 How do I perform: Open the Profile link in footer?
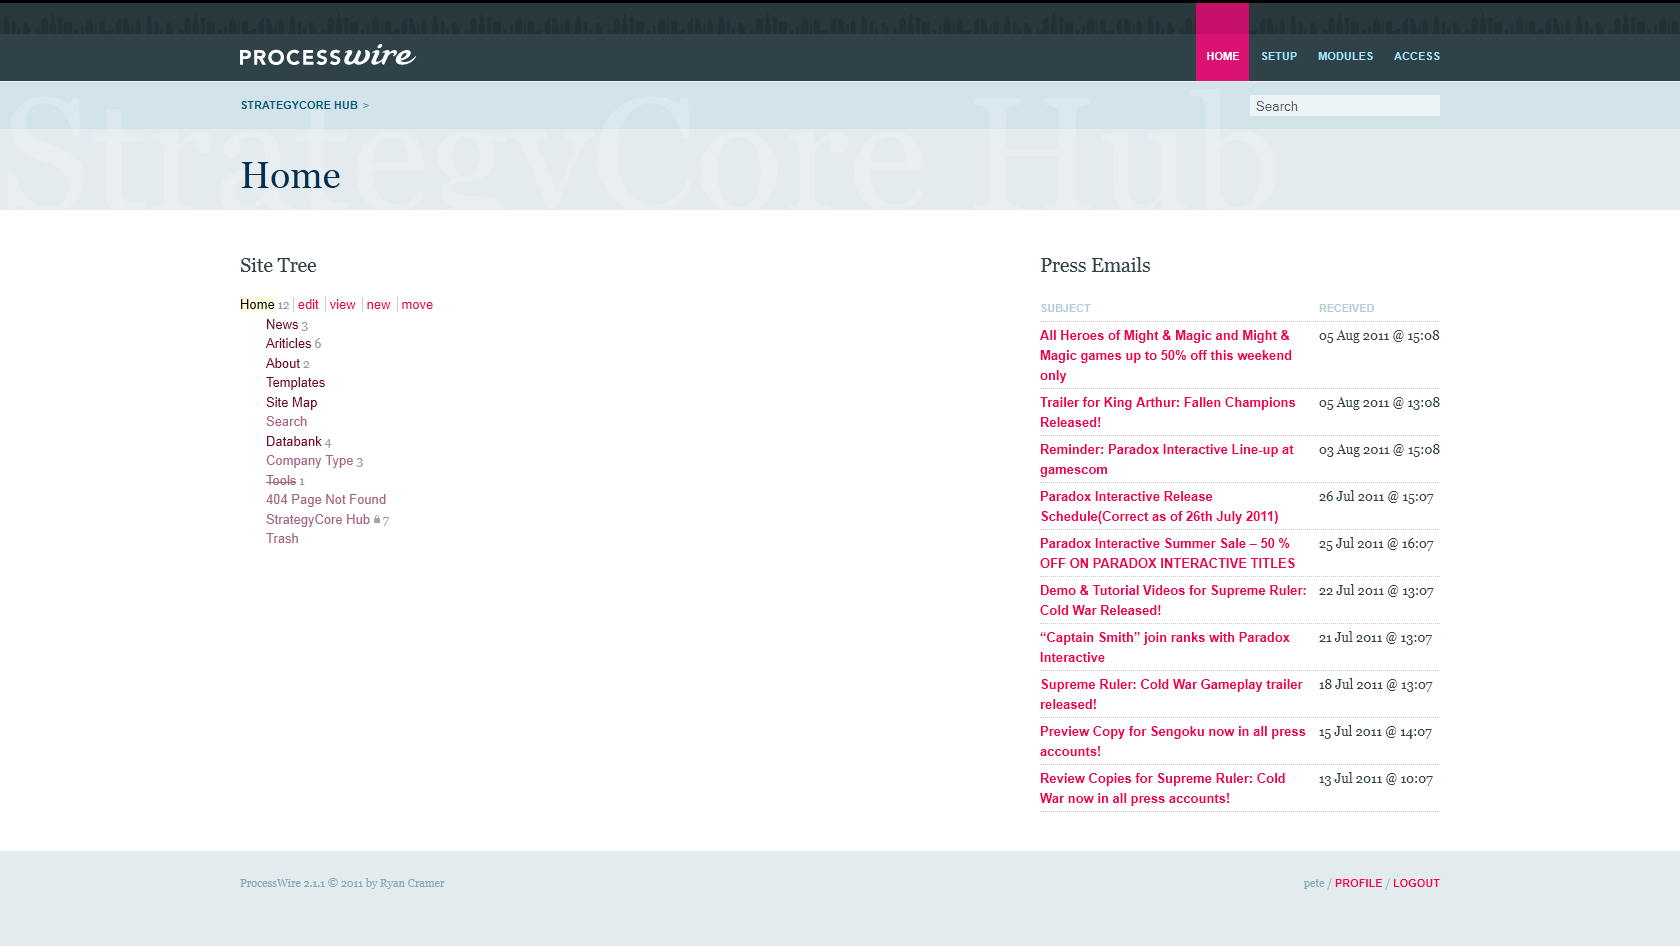click(x=1358, y=884)
